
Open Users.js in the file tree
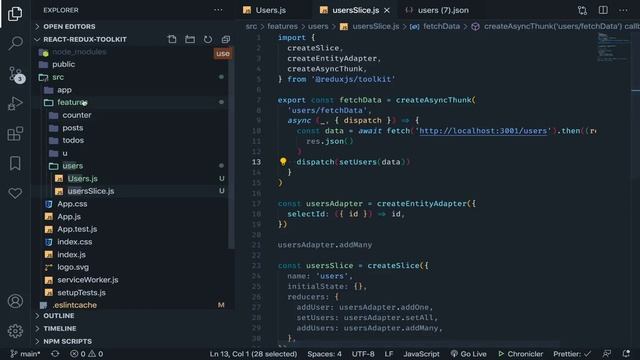pos(82,178)
